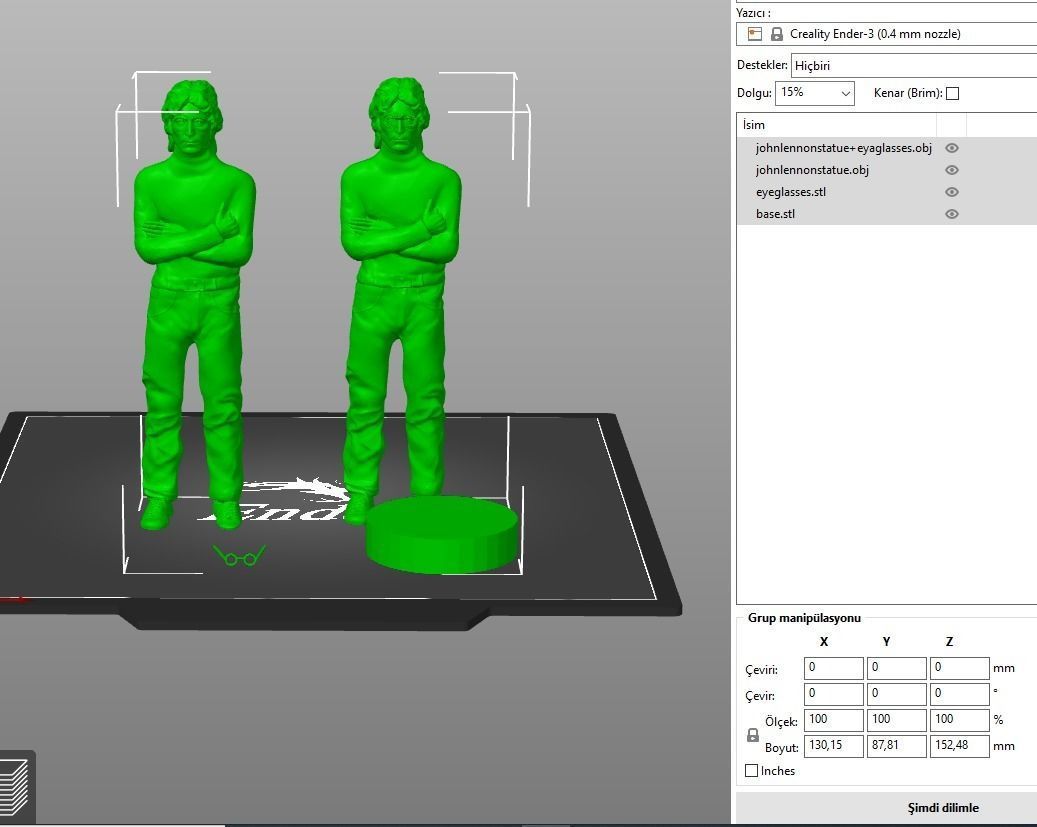
Task: Toggle visibility of eyeglasses.stl
Action: 952,192
